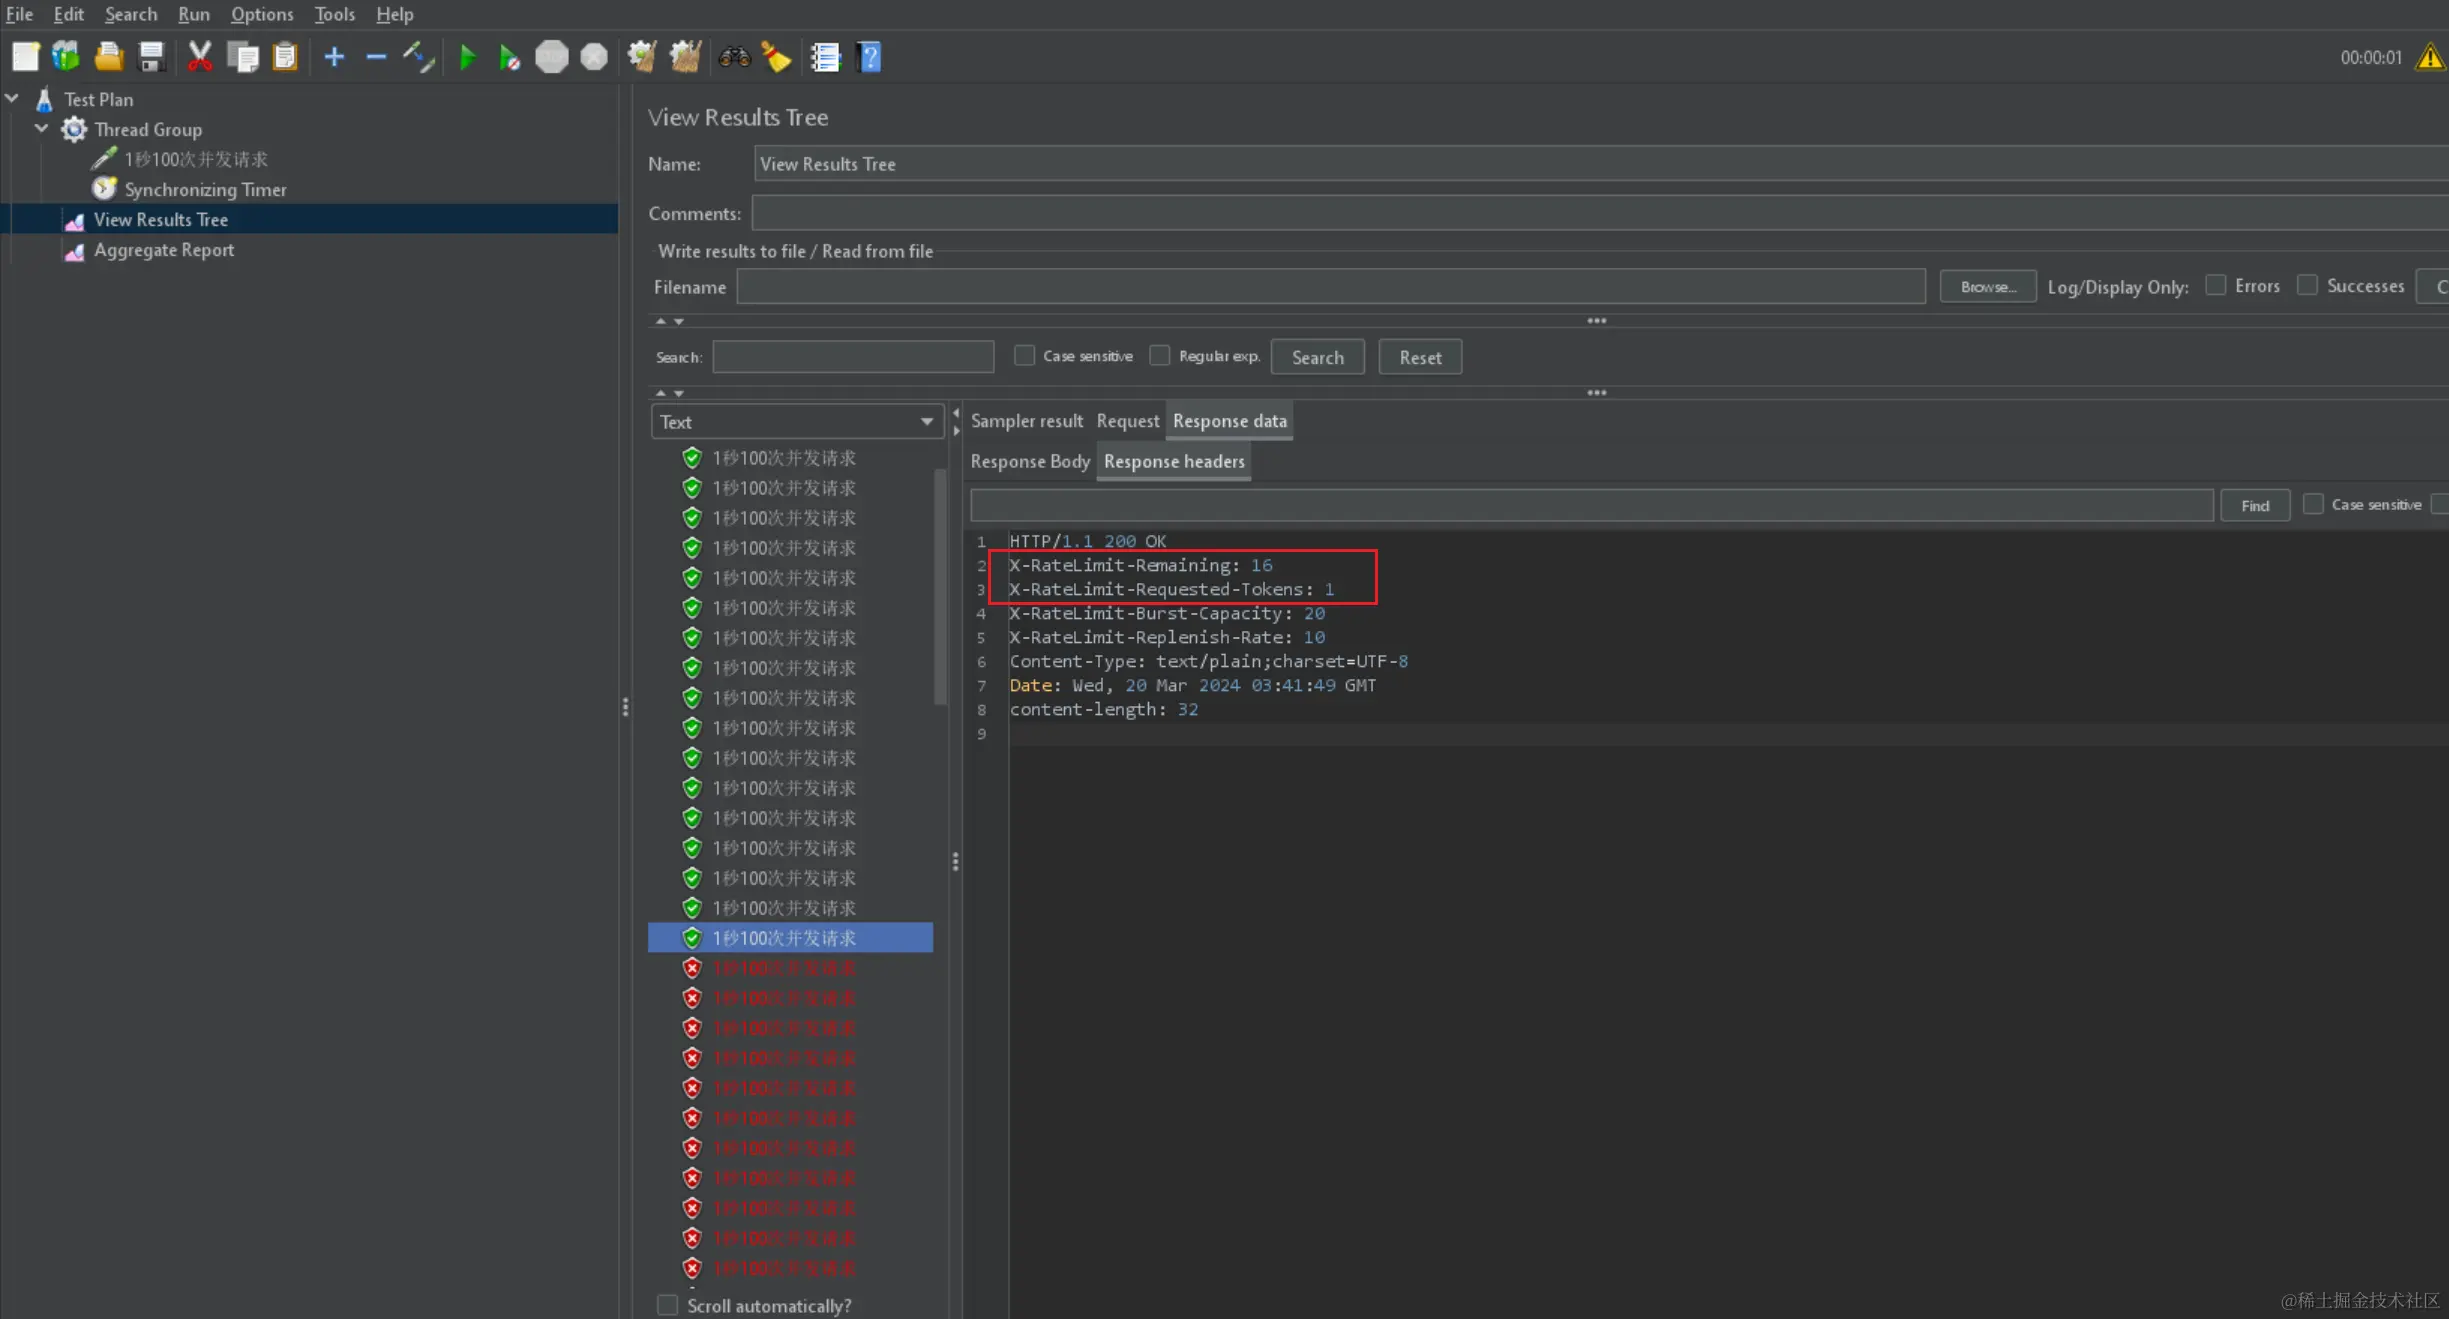2449x1319 pixels.
Task: Open the Function Helper list icon
Action: 825,57
